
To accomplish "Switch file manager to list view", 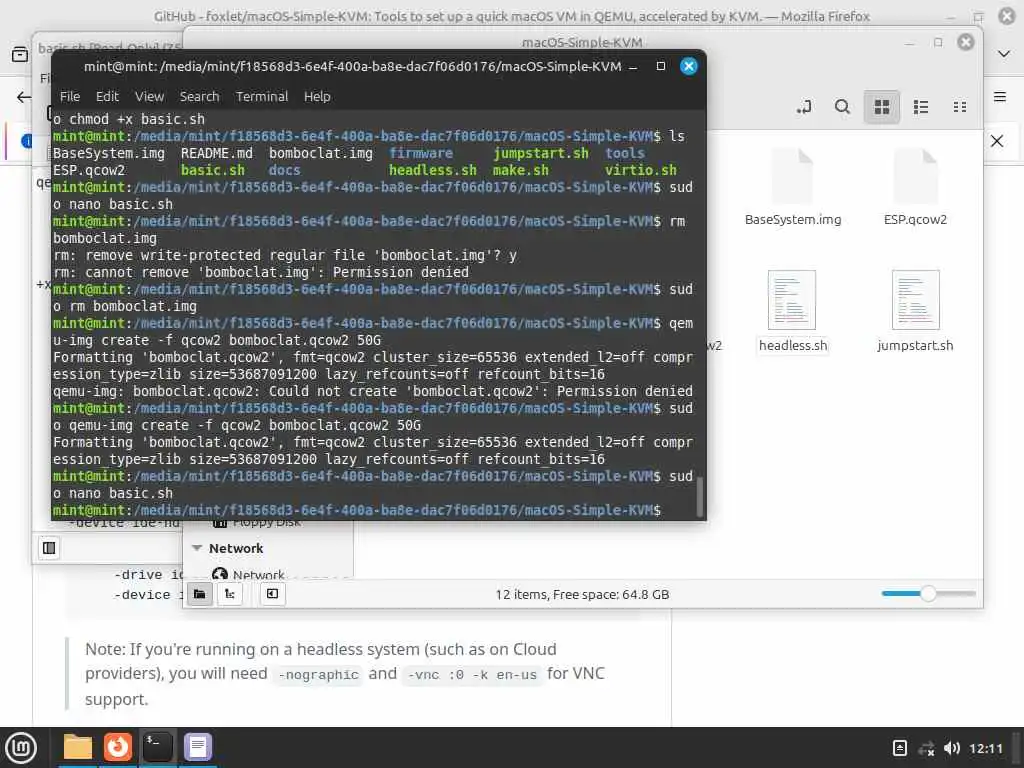I will (x=921, y=106).
